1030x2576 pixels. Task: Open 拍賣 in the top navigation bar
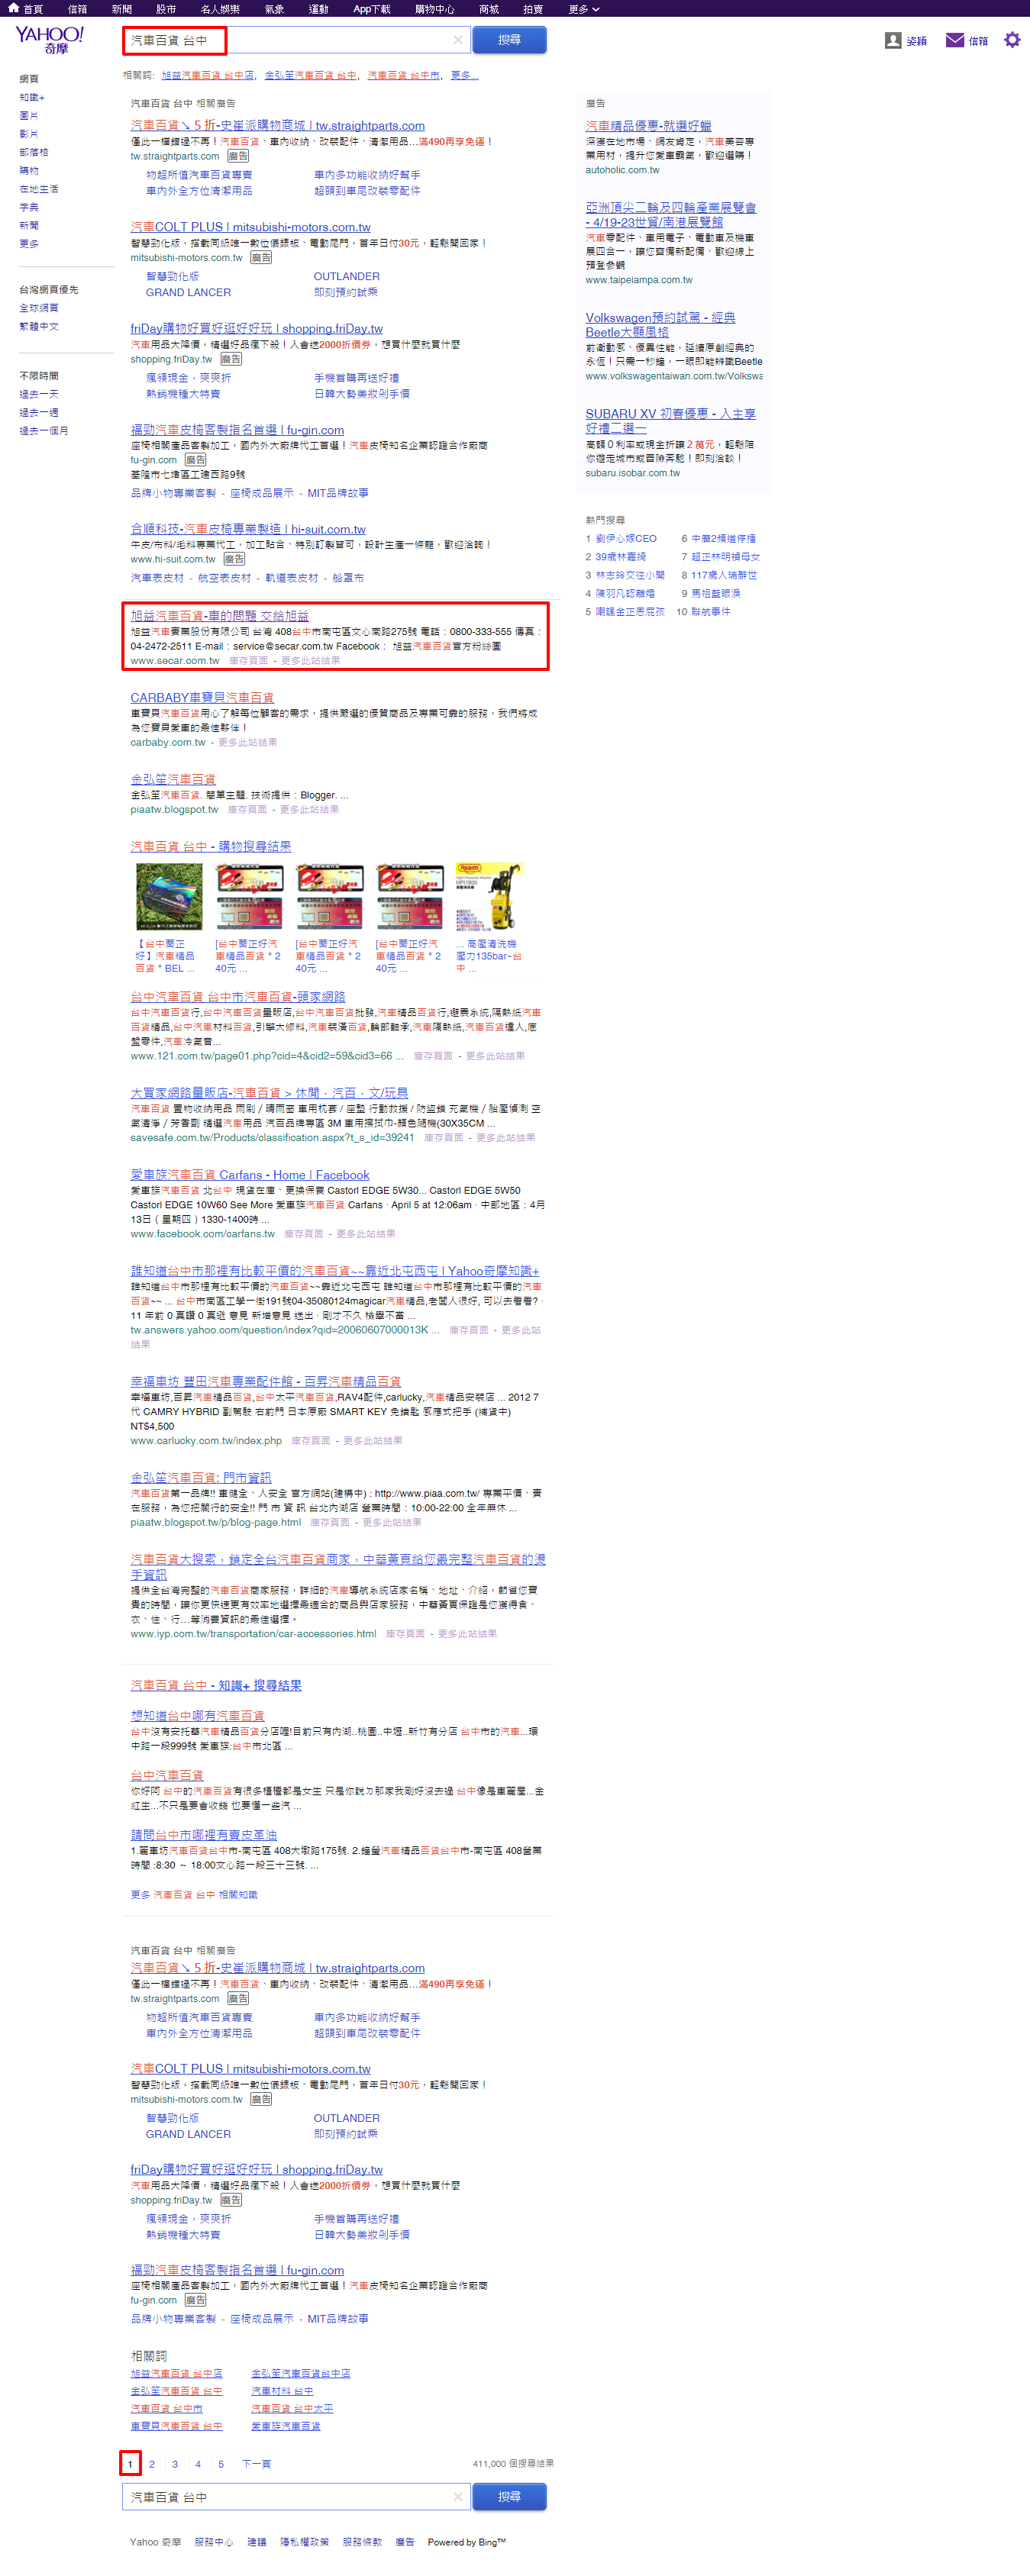point(533,9)
